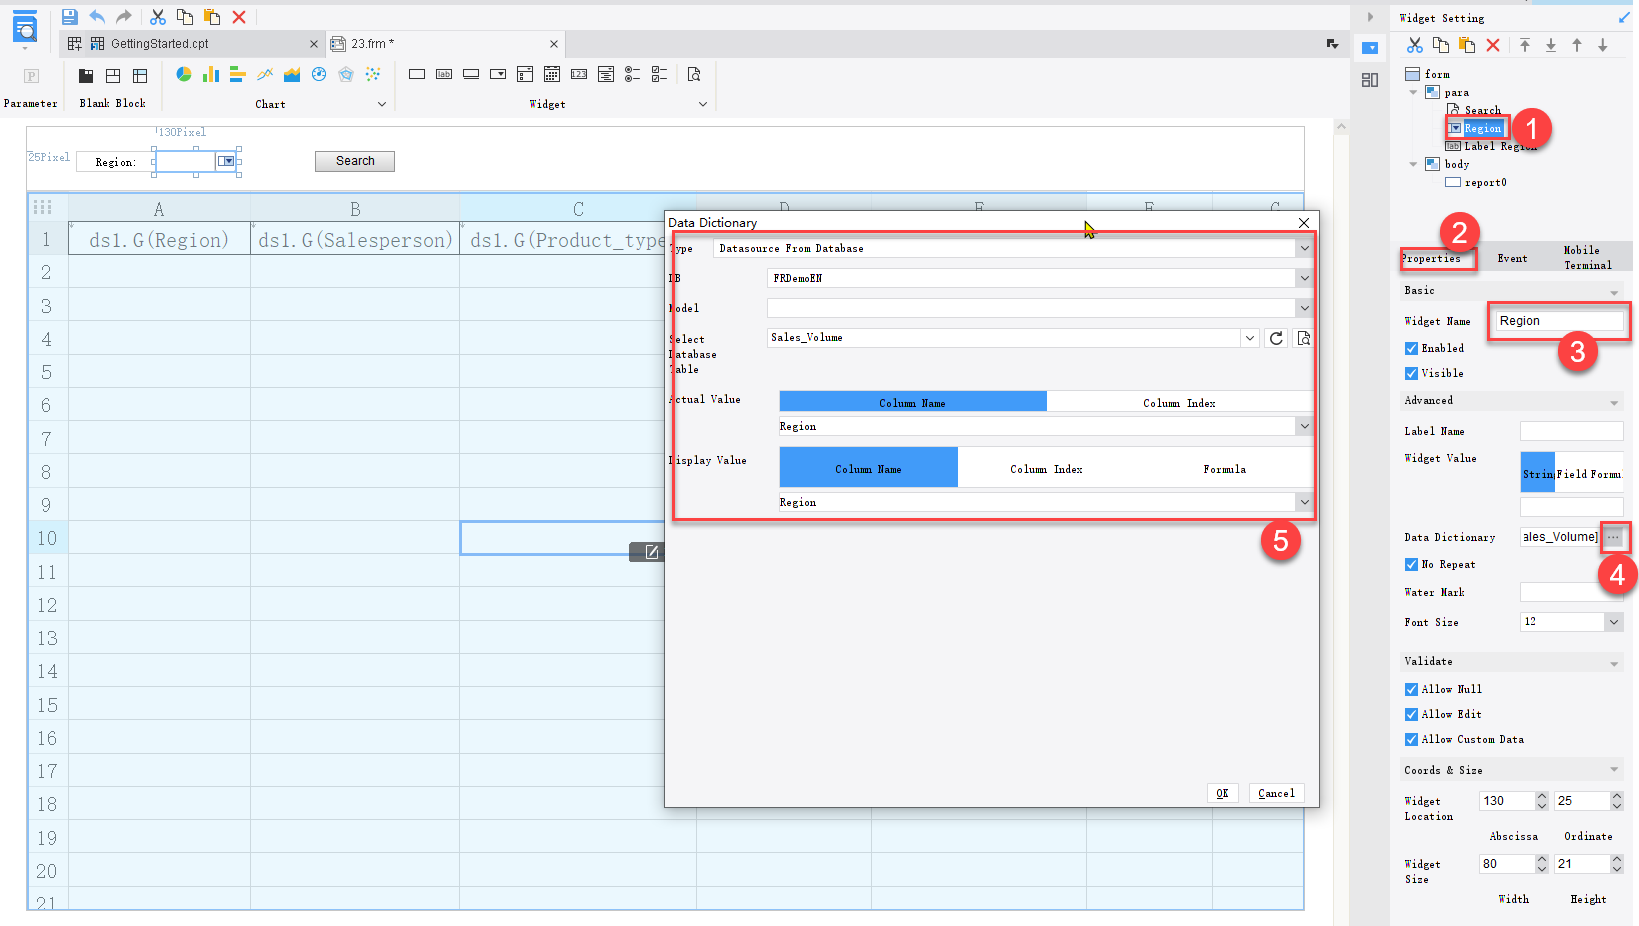
Task: Switch to the Event tab
Action: coord(1512,257)
